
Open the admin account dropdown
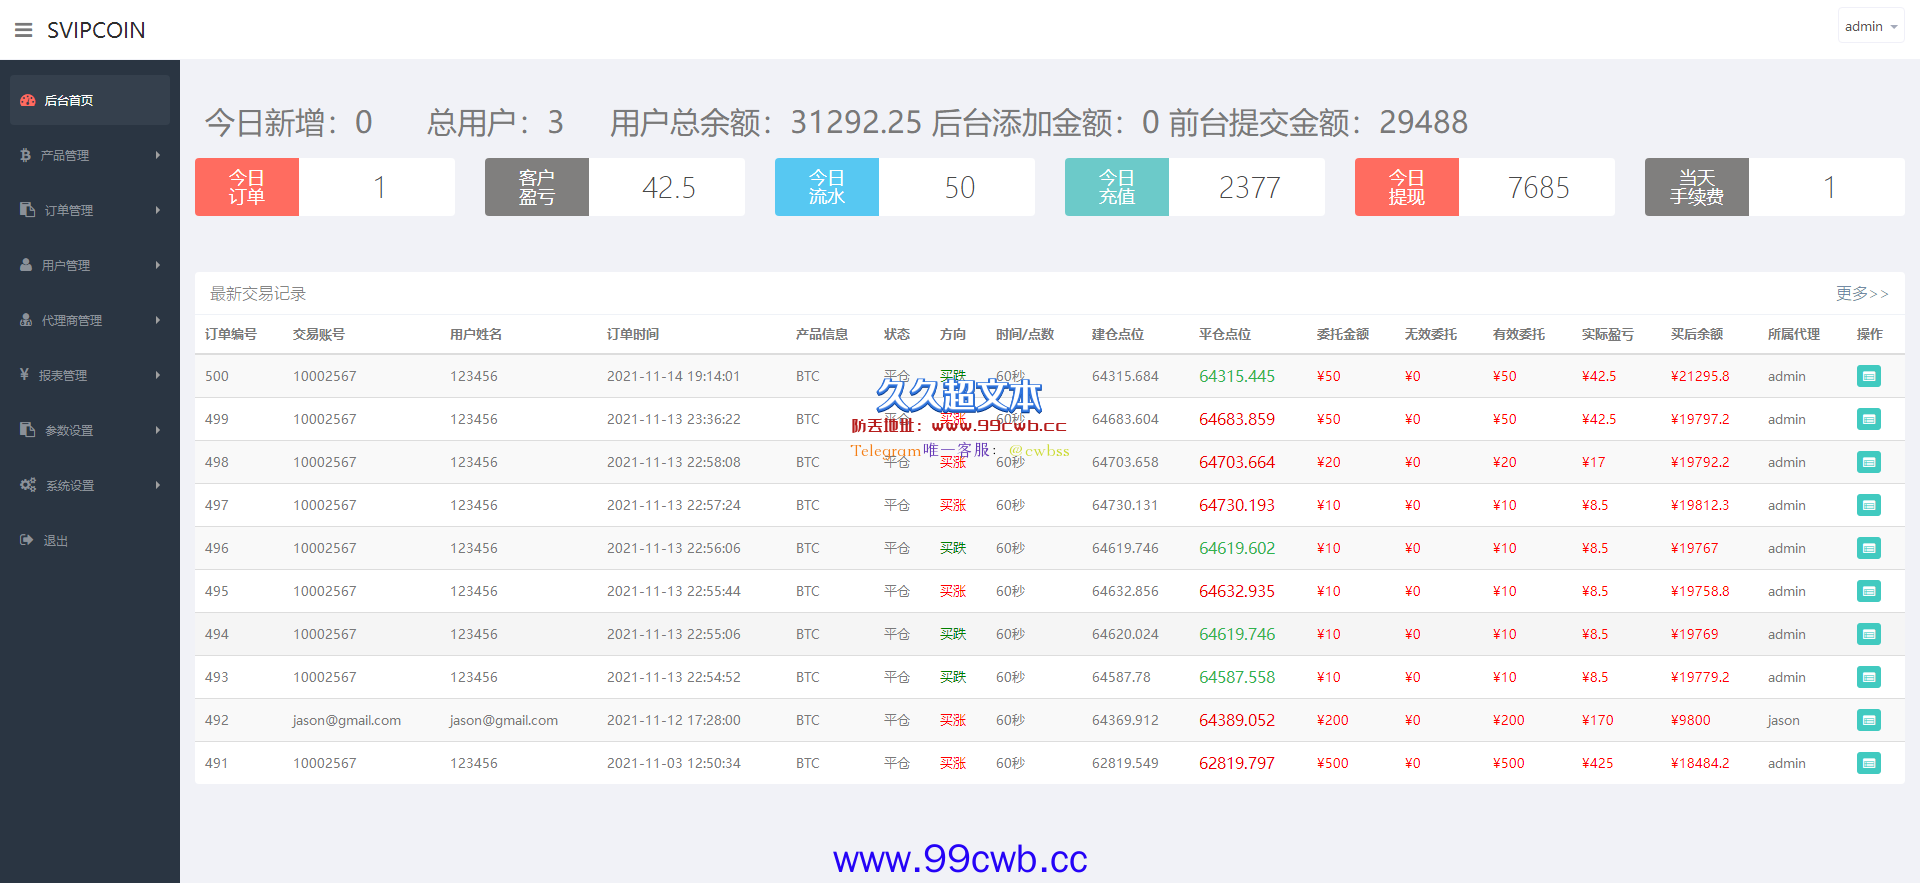tap(1870, 27)
